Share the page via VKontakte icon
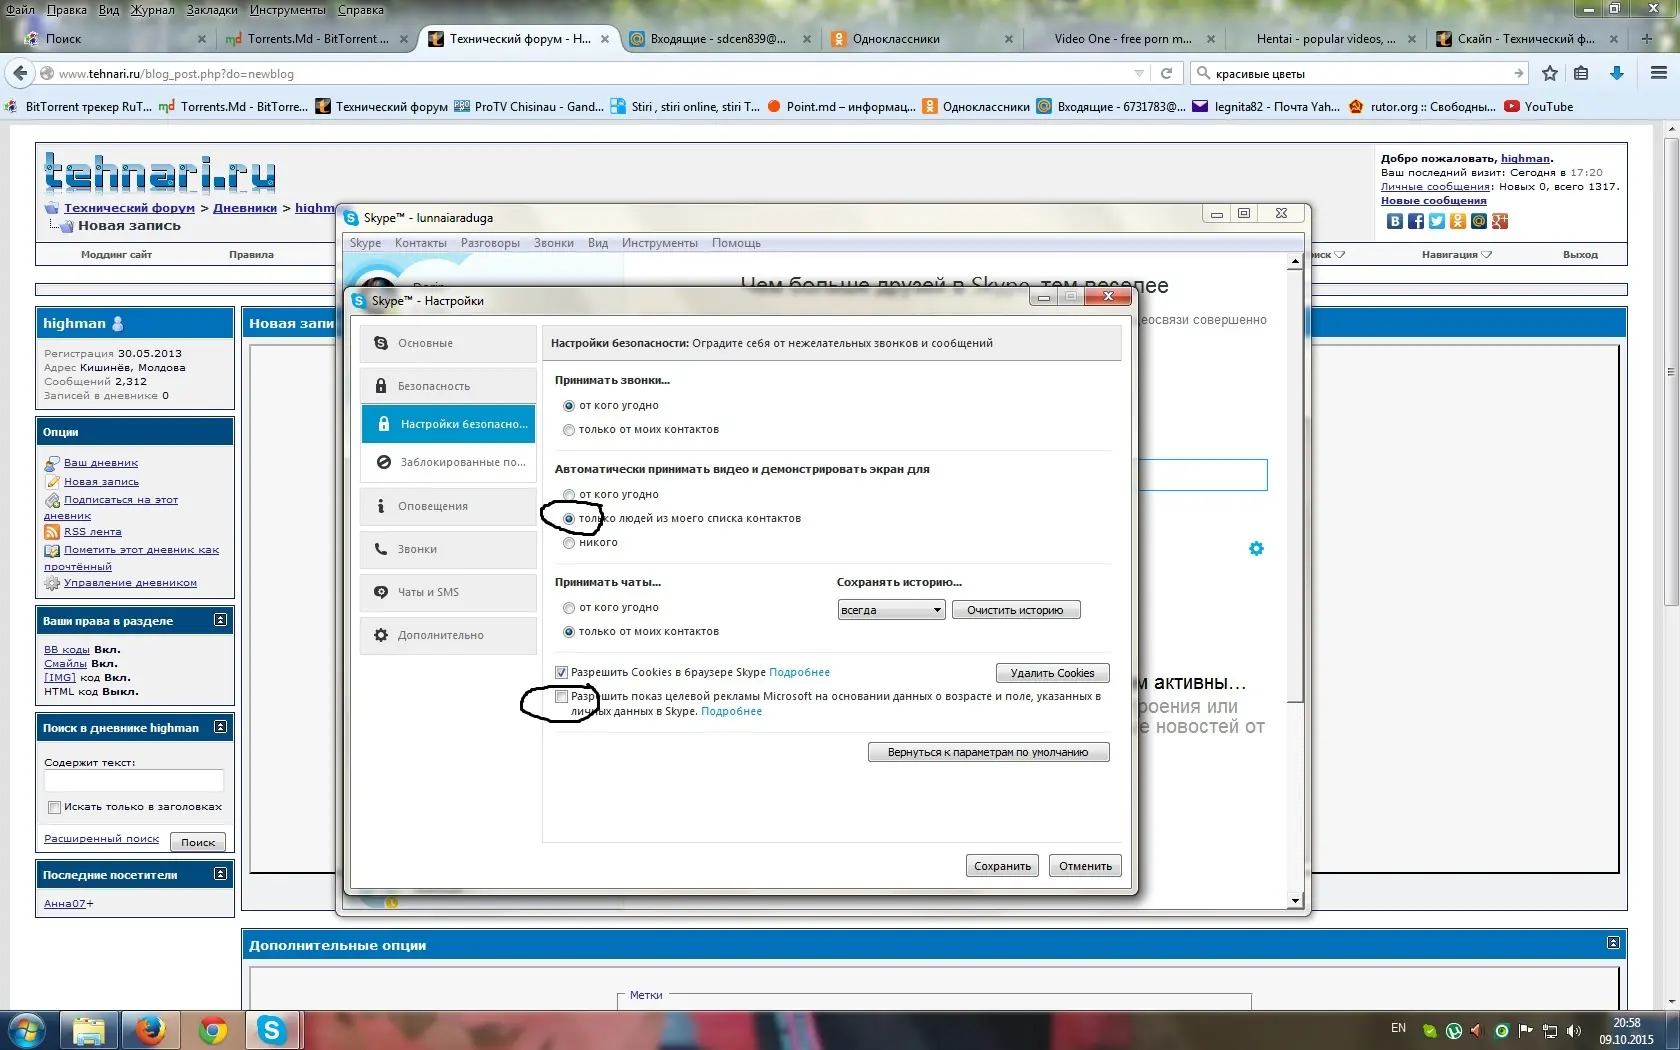 coord(1395,221)
